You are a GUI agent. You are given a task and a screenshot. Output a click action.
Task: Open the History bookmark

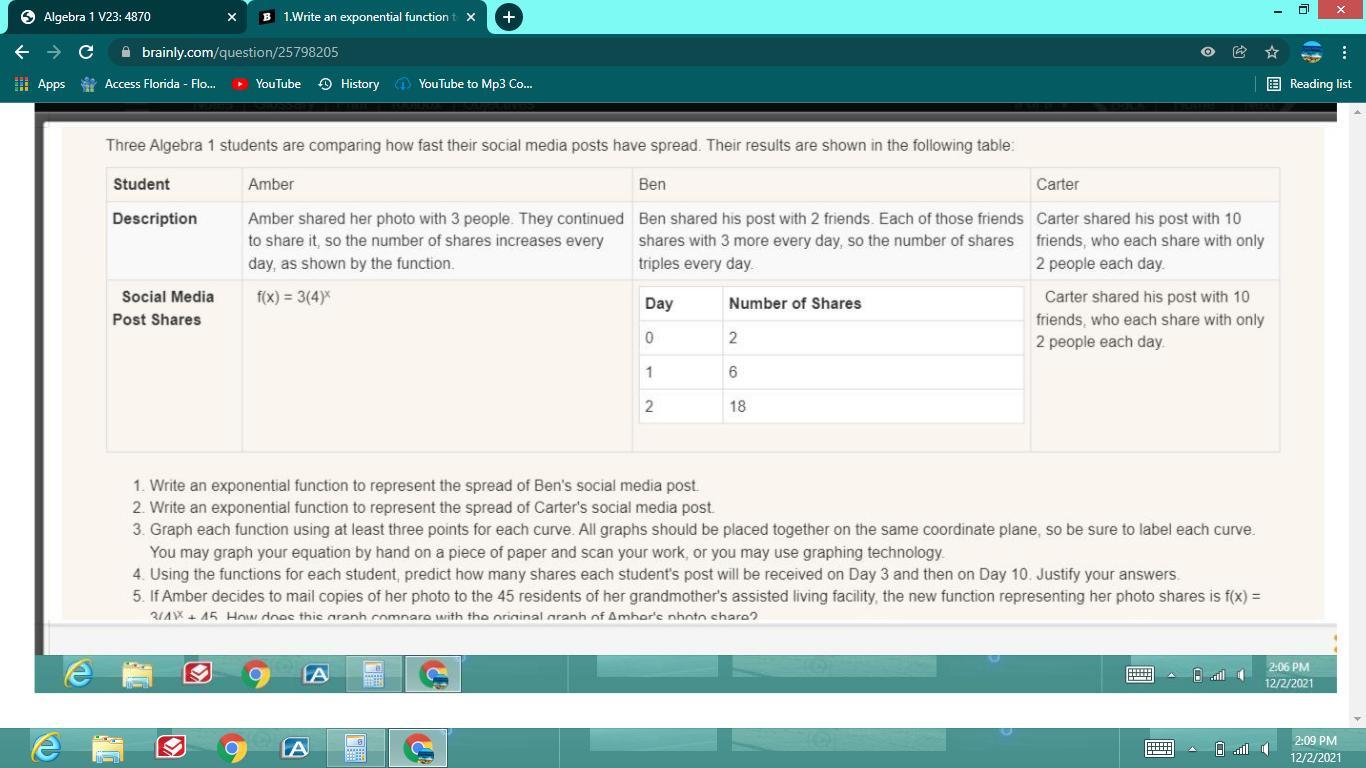tap(348, 84)
